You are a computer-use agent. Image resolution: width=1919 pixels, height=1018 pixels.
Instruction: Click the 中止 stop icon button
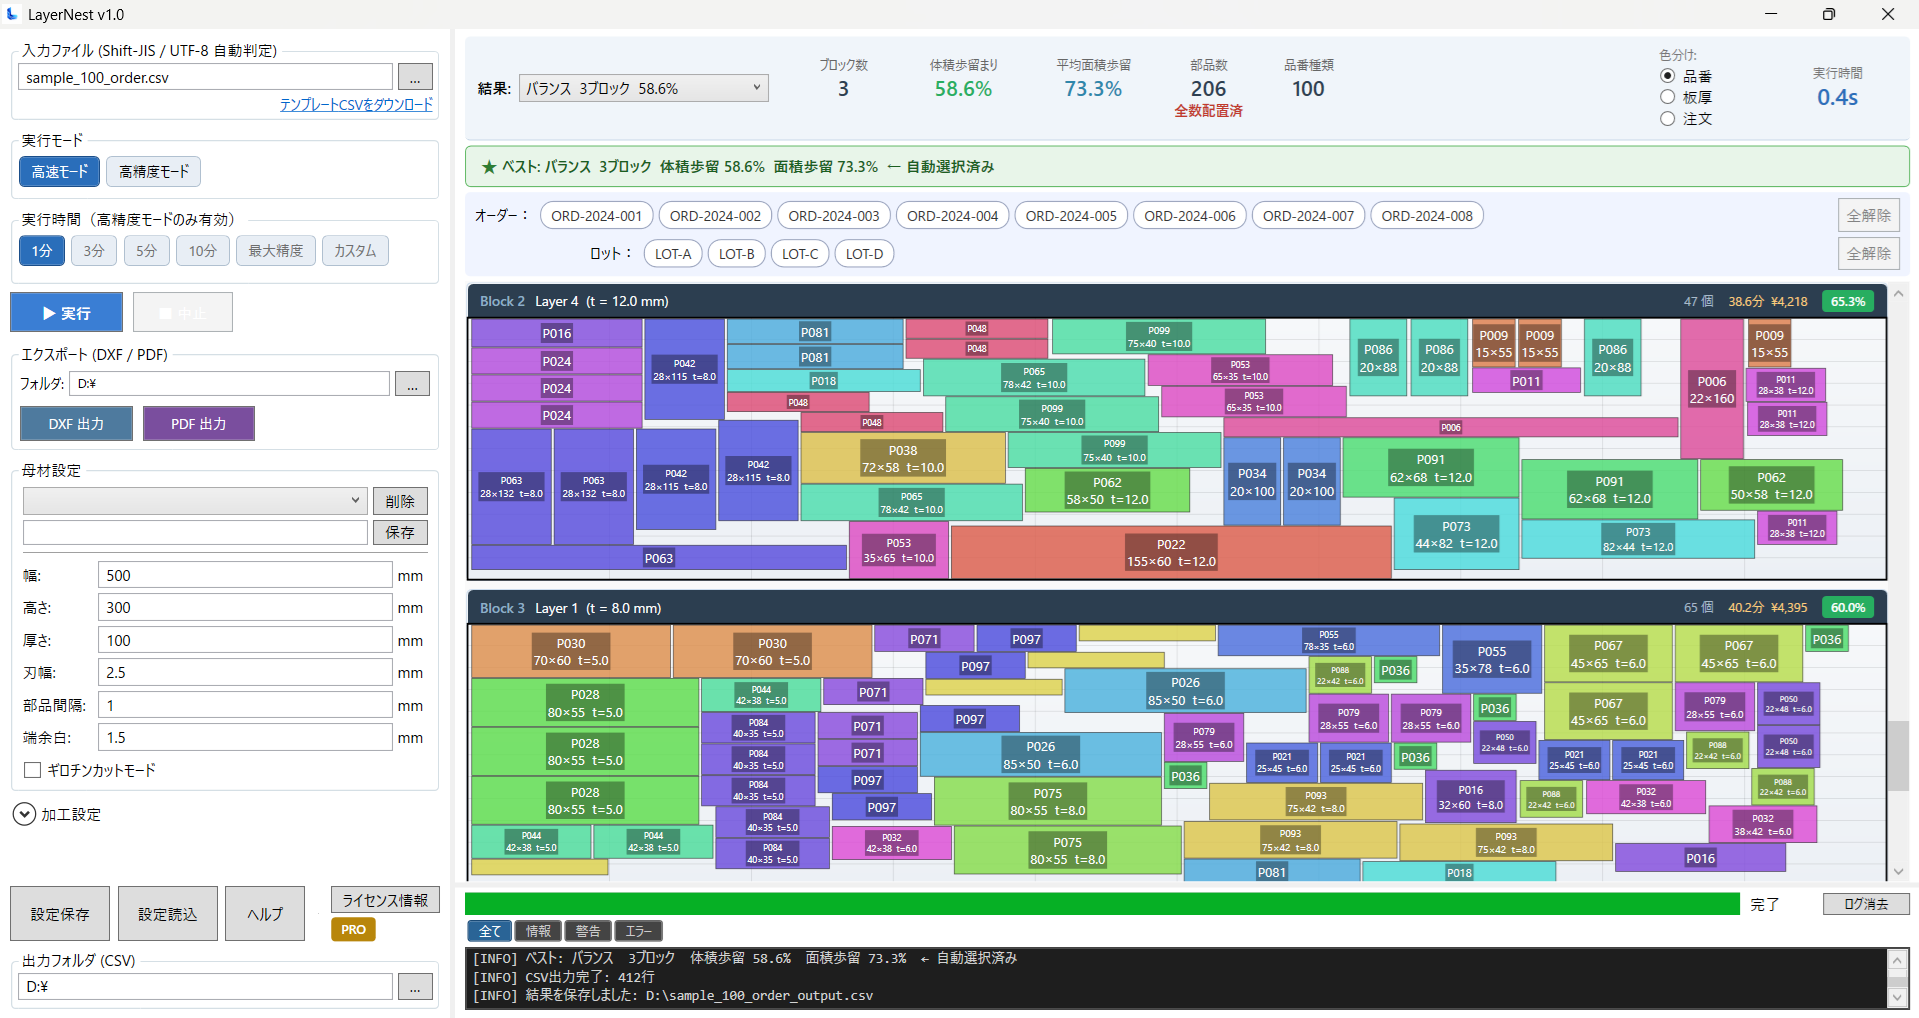[182, 311]
